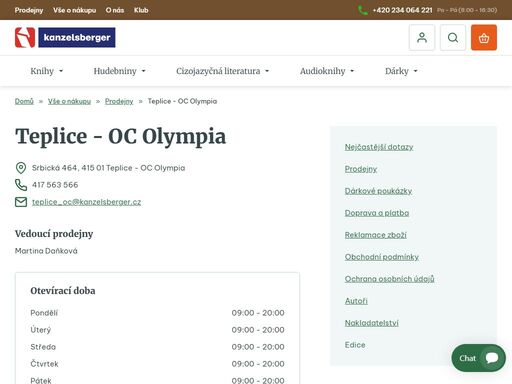Open Autoři sidebar link
The height and width of the screenshot is (384, 512).
(356, 301)
